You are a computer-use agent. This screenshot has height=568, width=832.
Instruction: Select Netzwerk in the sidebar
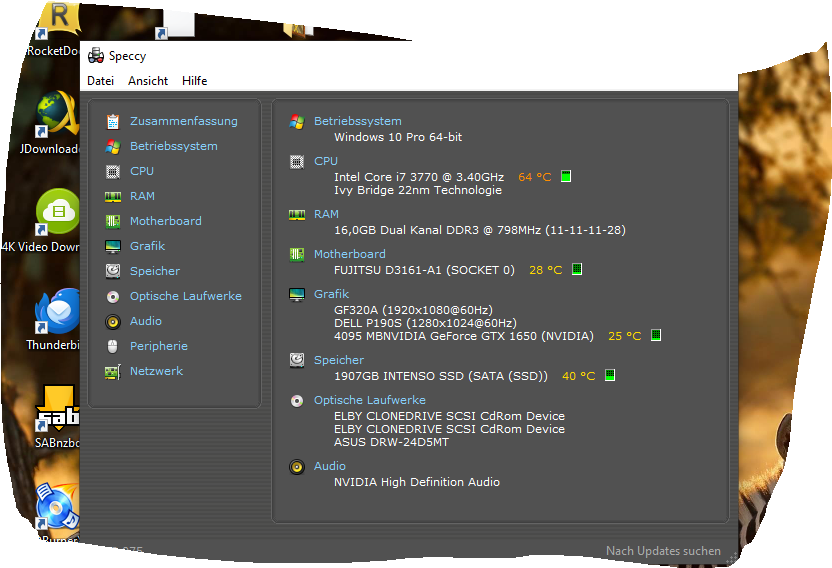156,371
